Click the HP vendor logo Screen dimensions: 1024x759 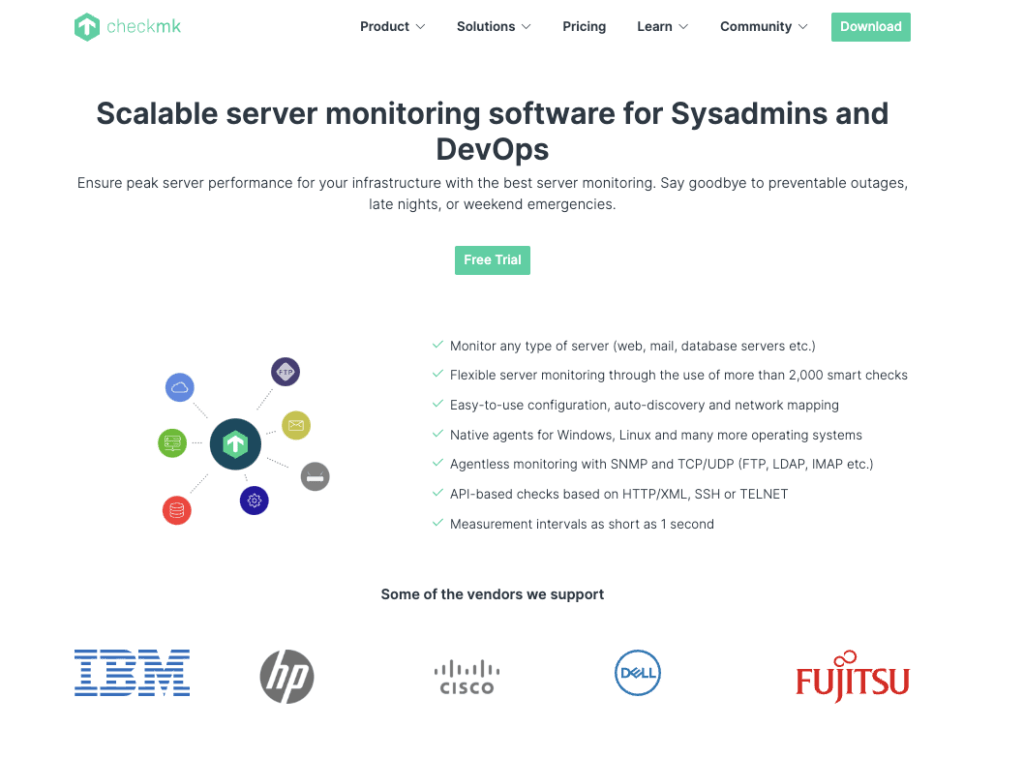click(287, 676)
